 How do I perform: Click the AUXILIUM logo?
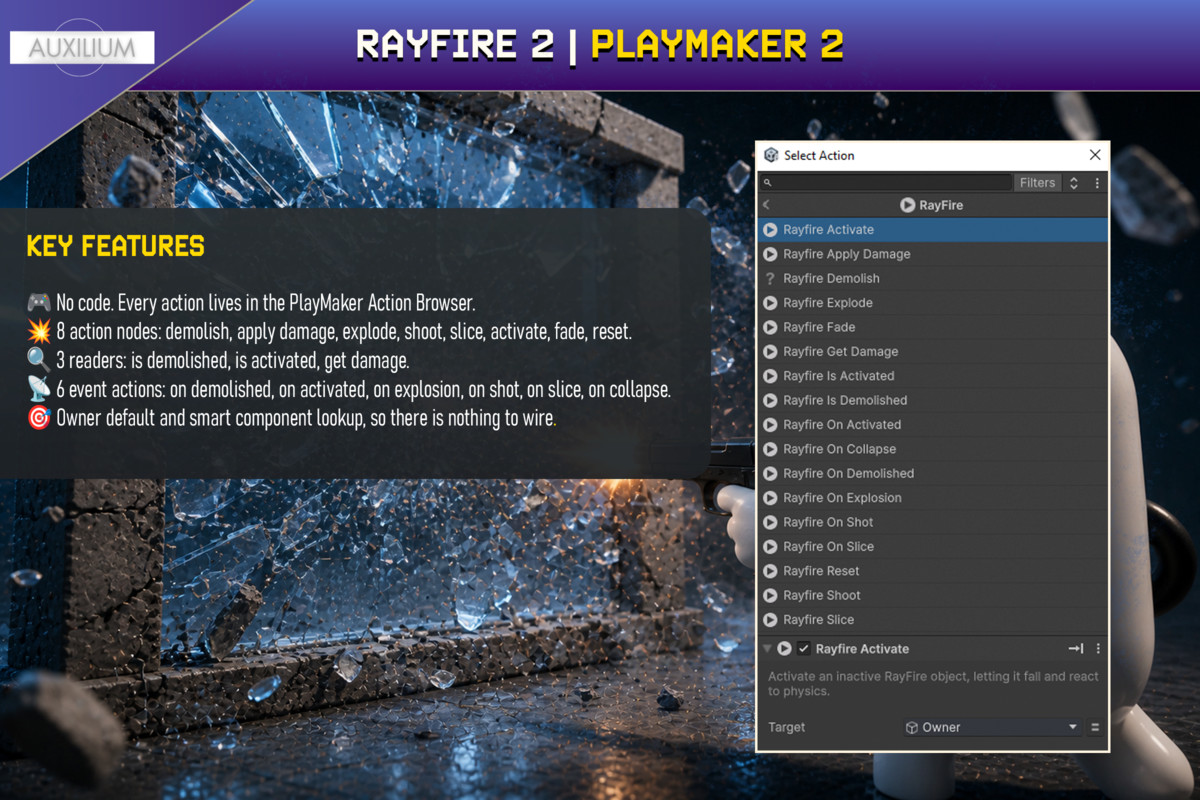click(x=82, y=48)
